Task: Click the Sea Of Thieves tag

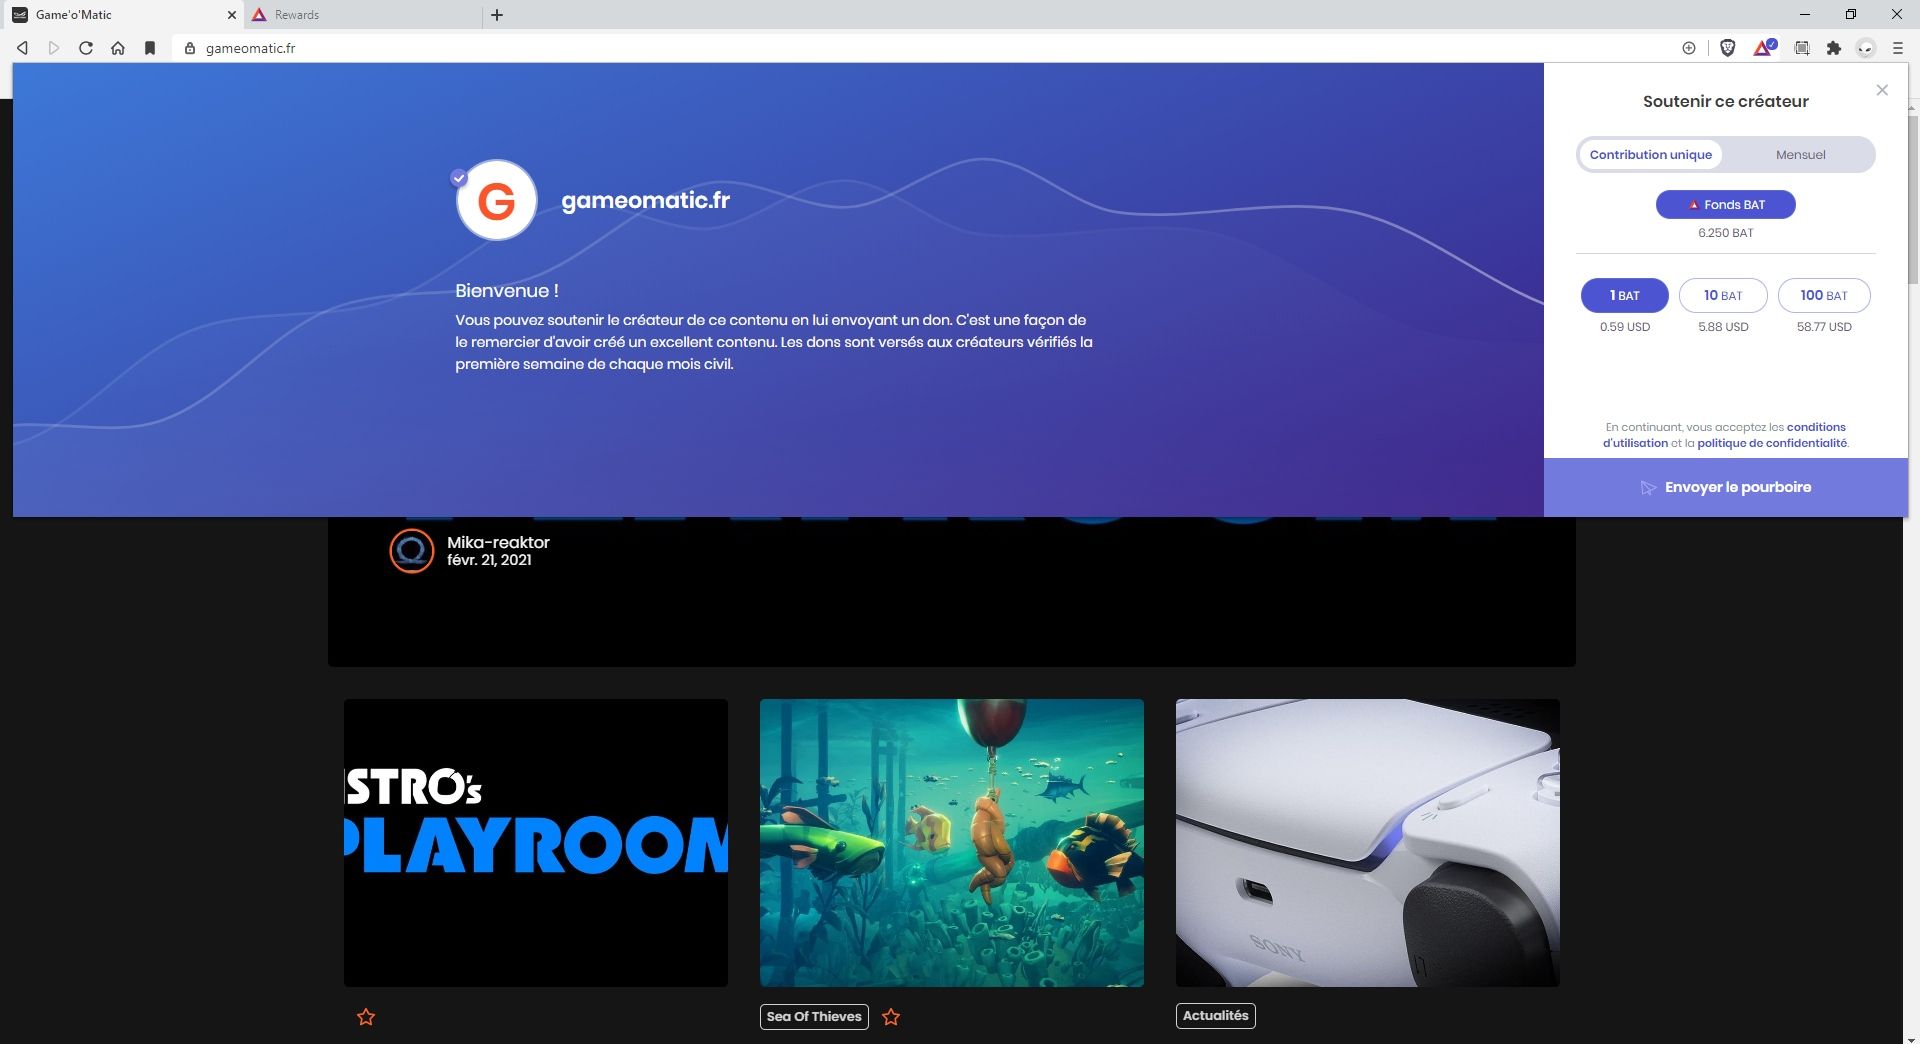Action: (814, 1016)
